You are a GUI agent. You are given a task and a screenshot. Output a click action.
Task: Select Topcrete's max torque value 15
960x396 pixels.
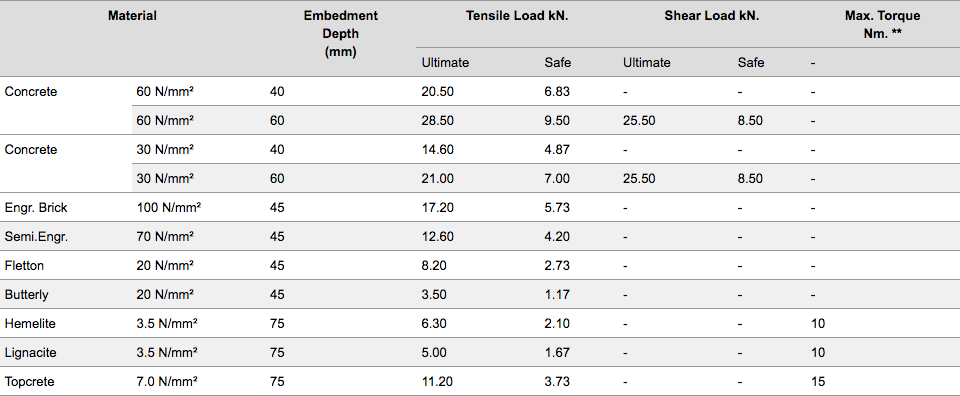pyautogui.click(x=817, y=382)
